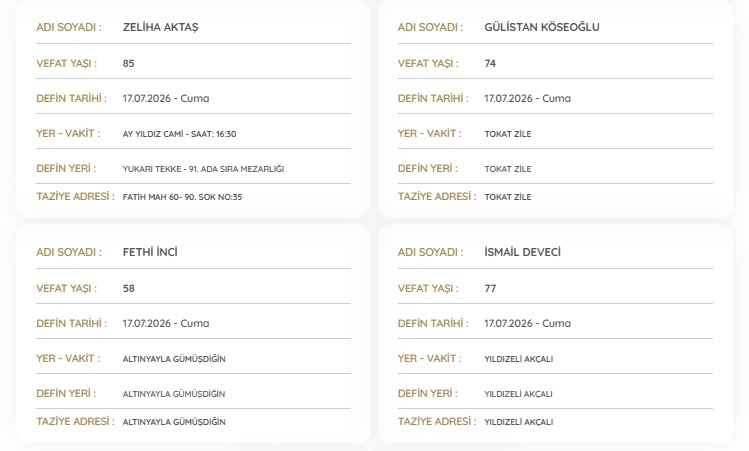The width and height of the screenshot is (749, 451).
Task: Click the name İSMAİL DEVECİ
Action: [523, 252]
